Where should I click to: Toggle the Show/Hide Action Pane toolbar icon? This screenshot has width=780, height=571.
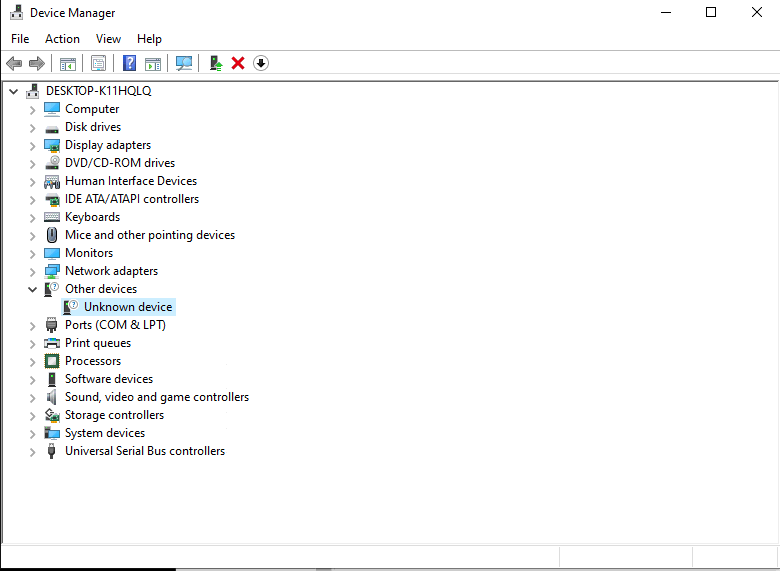pyautogui.click(x=153, y=64)
